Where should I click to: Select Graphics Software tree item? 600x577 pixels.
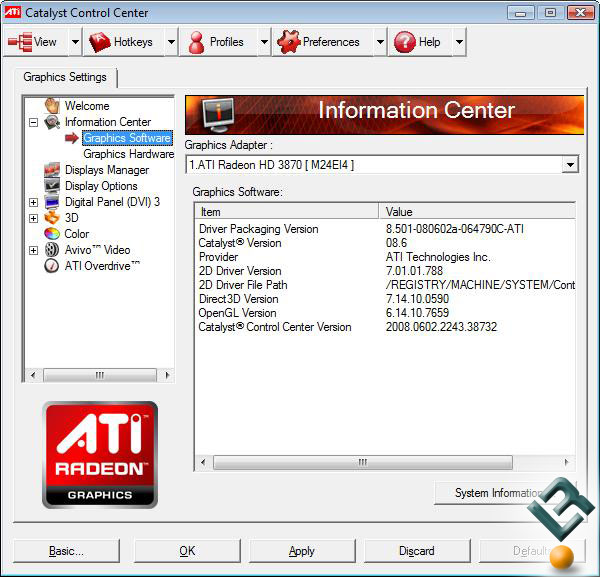(x=127, y=138)
